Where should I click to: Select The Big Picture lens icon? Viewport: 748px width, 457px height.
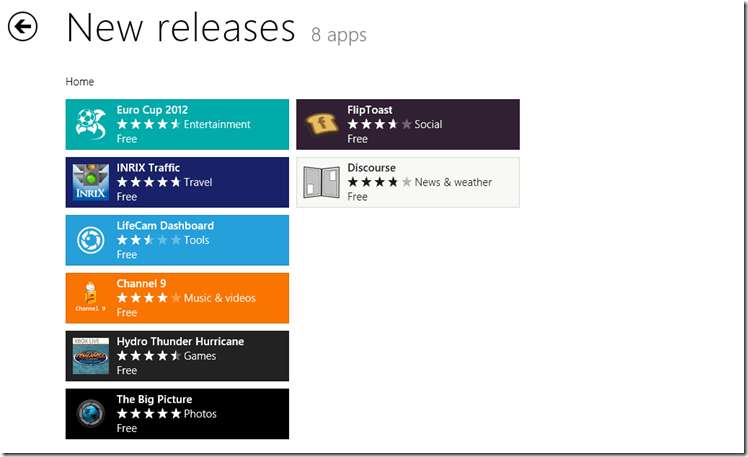91,413
